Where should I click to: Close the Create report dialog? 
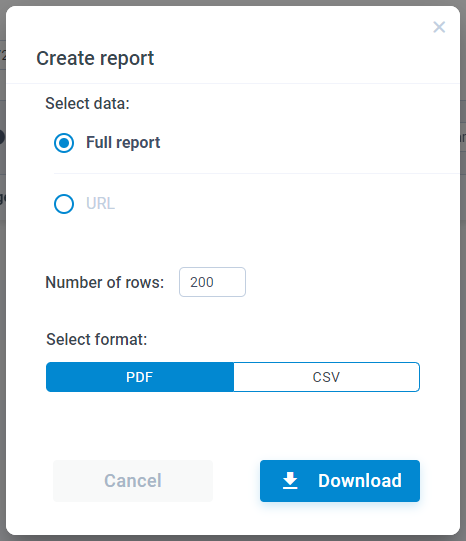pos(439,27)
